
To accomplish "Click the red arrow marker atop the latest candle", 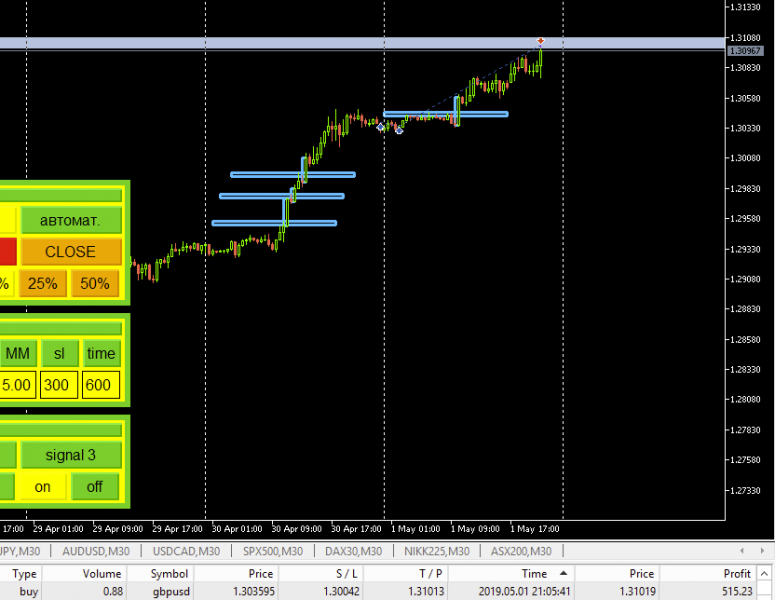I will [x=541, y=41].
